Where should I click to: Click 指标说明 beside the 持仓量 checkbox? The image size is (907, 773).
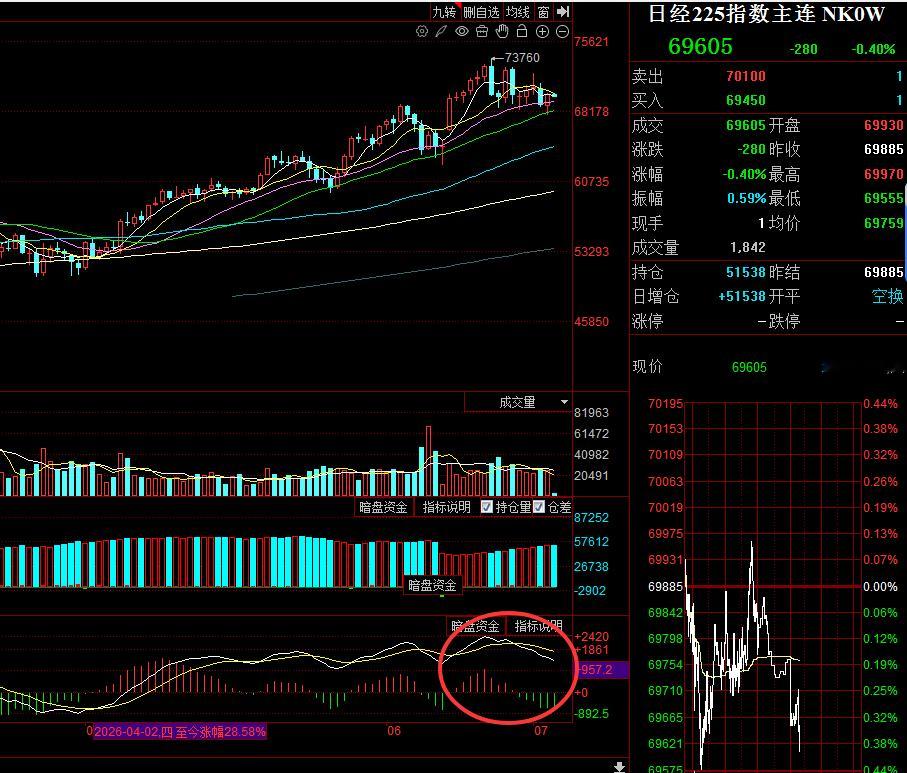(x=446, y=507)
